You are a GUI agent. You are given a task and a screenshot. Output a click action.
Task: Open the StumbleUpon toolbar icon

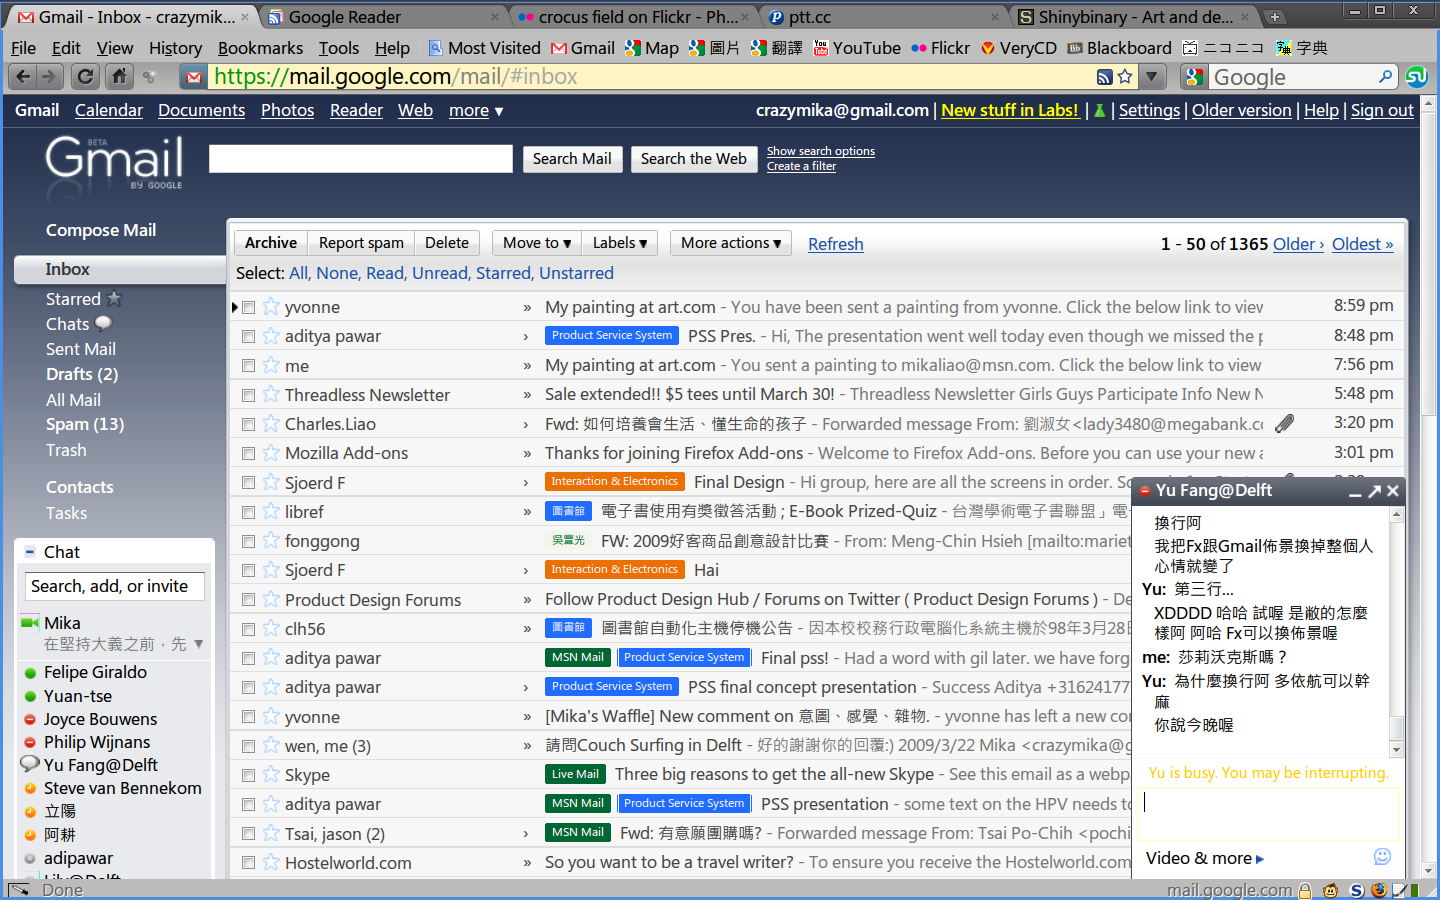(x=1416, y=77)
